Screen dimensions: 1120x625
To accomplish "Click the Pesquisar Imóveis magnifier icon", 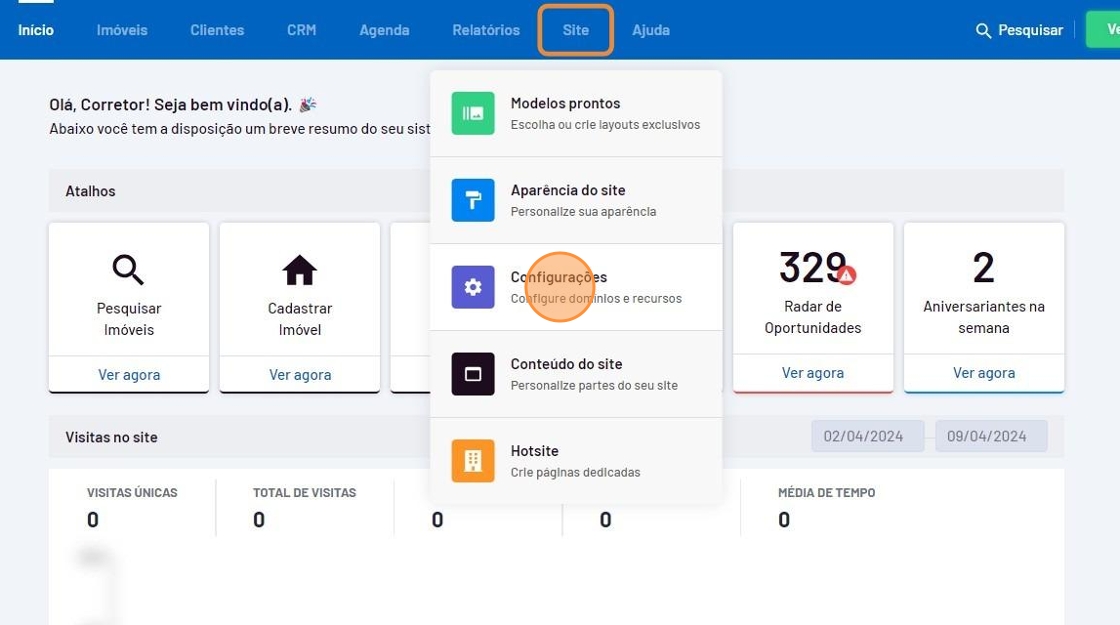I will tap(128, 269).
